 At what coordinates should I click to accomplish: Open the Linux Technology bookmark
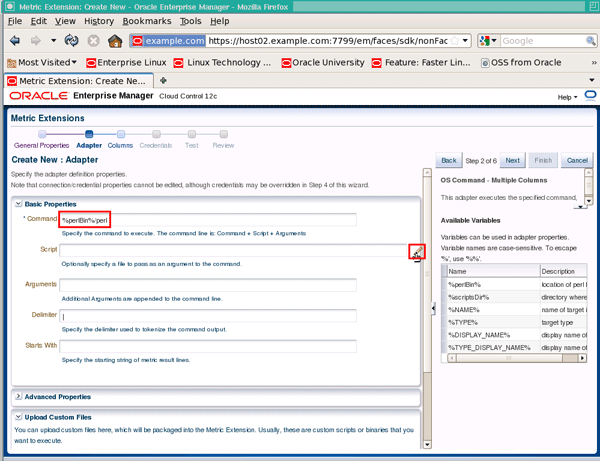click(x=222, y=62)
